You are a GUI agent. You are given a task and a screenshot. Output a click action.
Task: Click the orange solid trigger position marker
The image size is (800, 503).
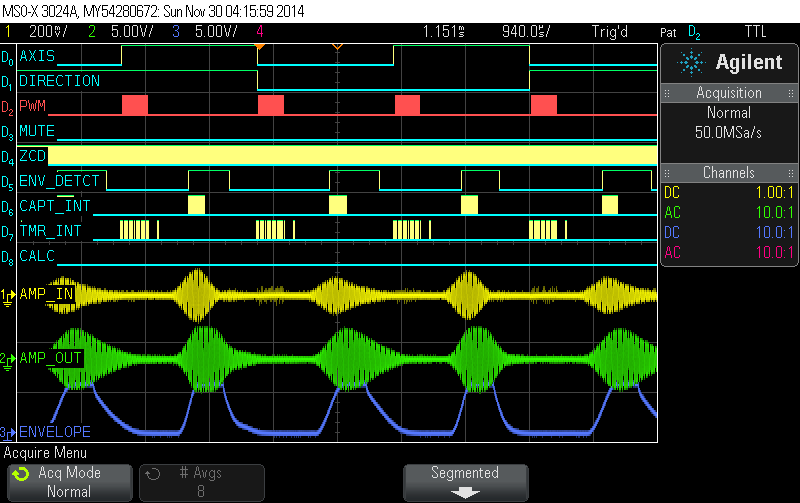tap(259, 46)
